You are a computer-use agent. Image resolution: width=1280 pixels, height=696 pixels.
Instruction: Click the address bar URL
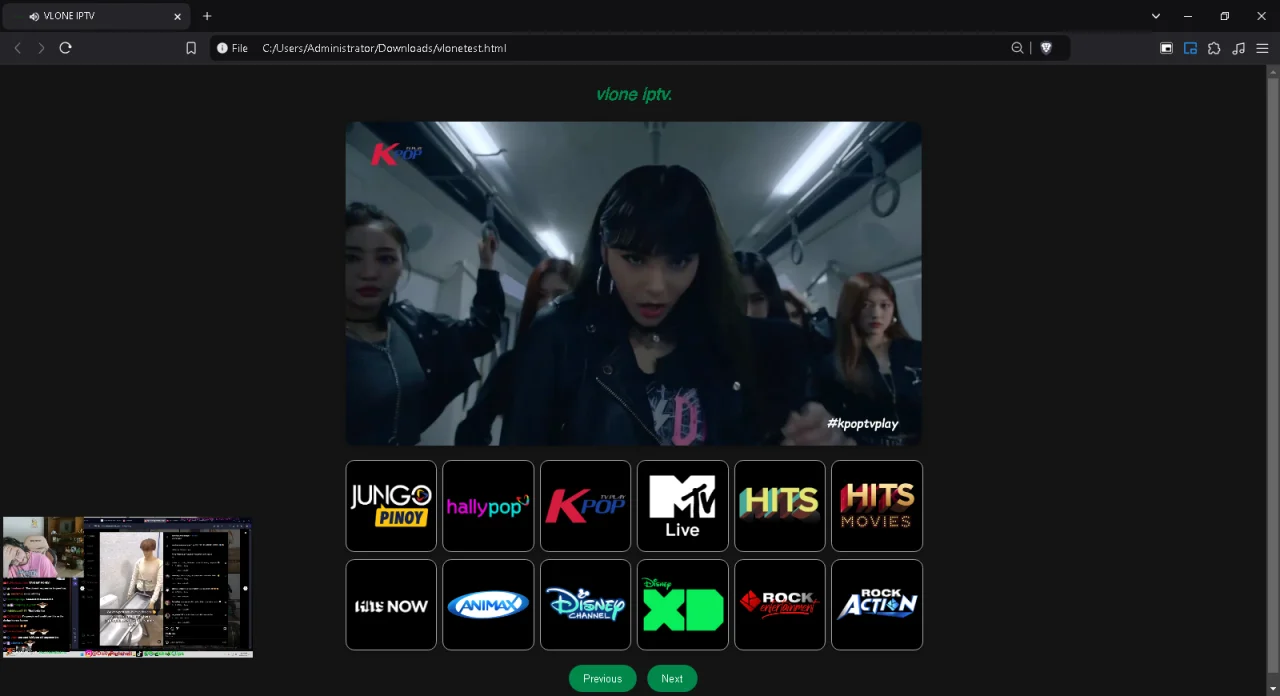tap(384, 48)
